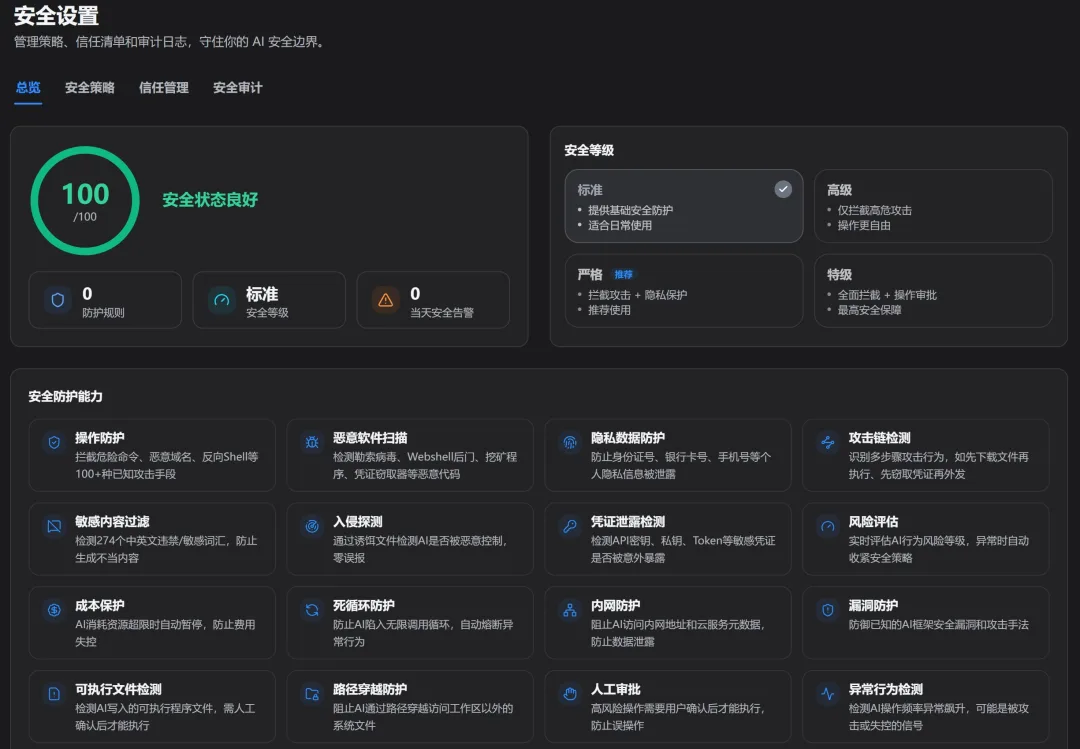Click the radar icon for 入侵探测
Viewport: 1080px width, 749px height.
[312, 526]
